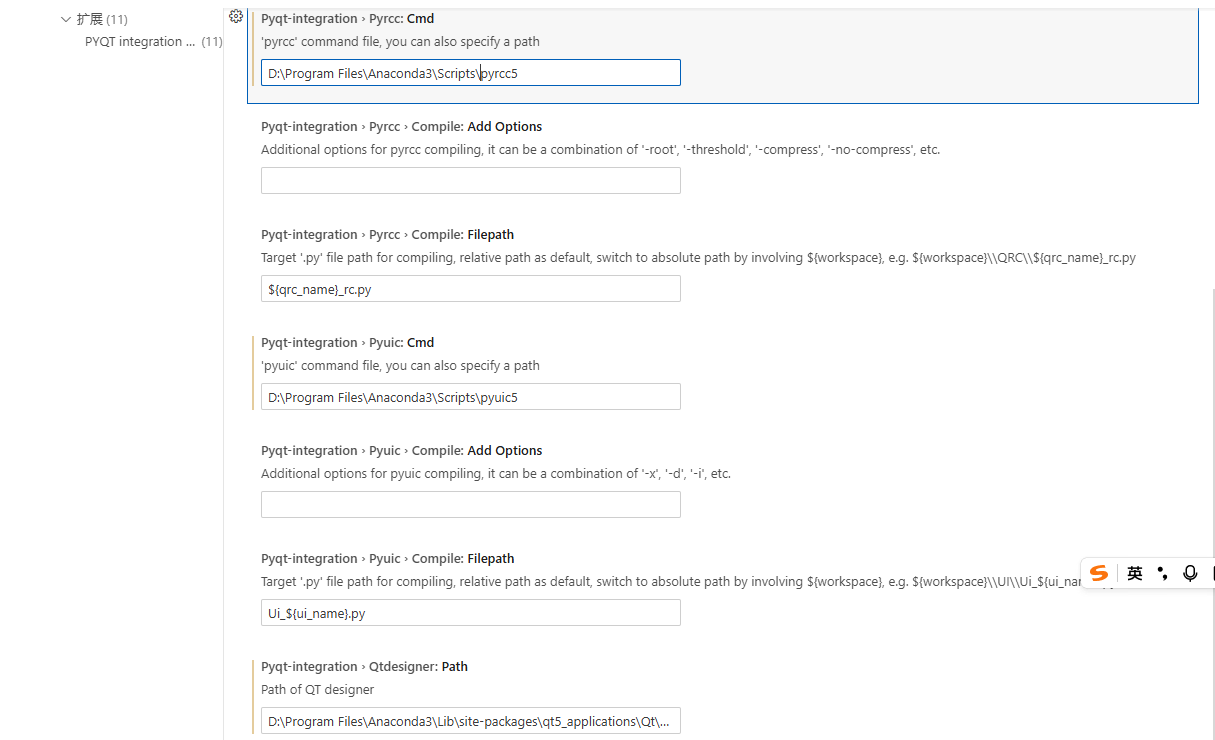
Task: Click the empty Pyrcc Add Options field
Action: 471,180
